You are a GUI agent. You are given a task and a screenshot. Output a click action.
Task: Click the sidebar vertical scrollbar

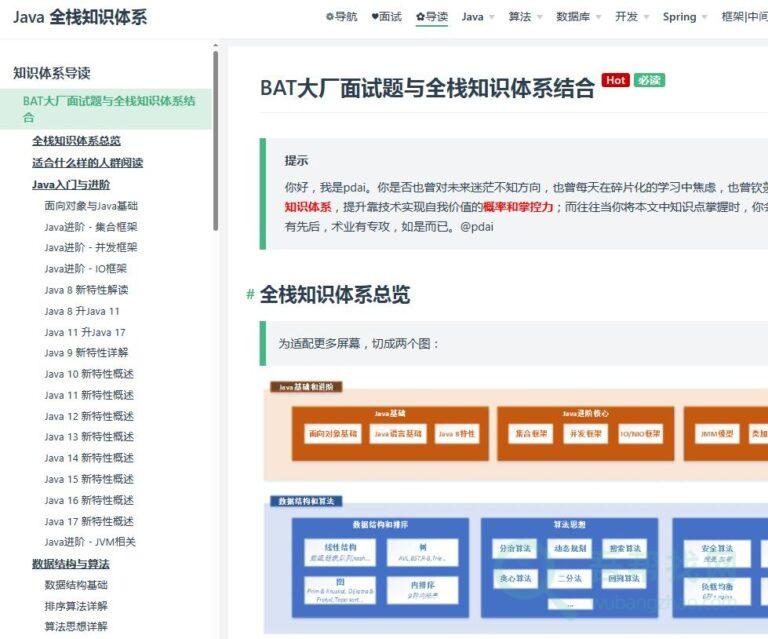pos(216,140)
